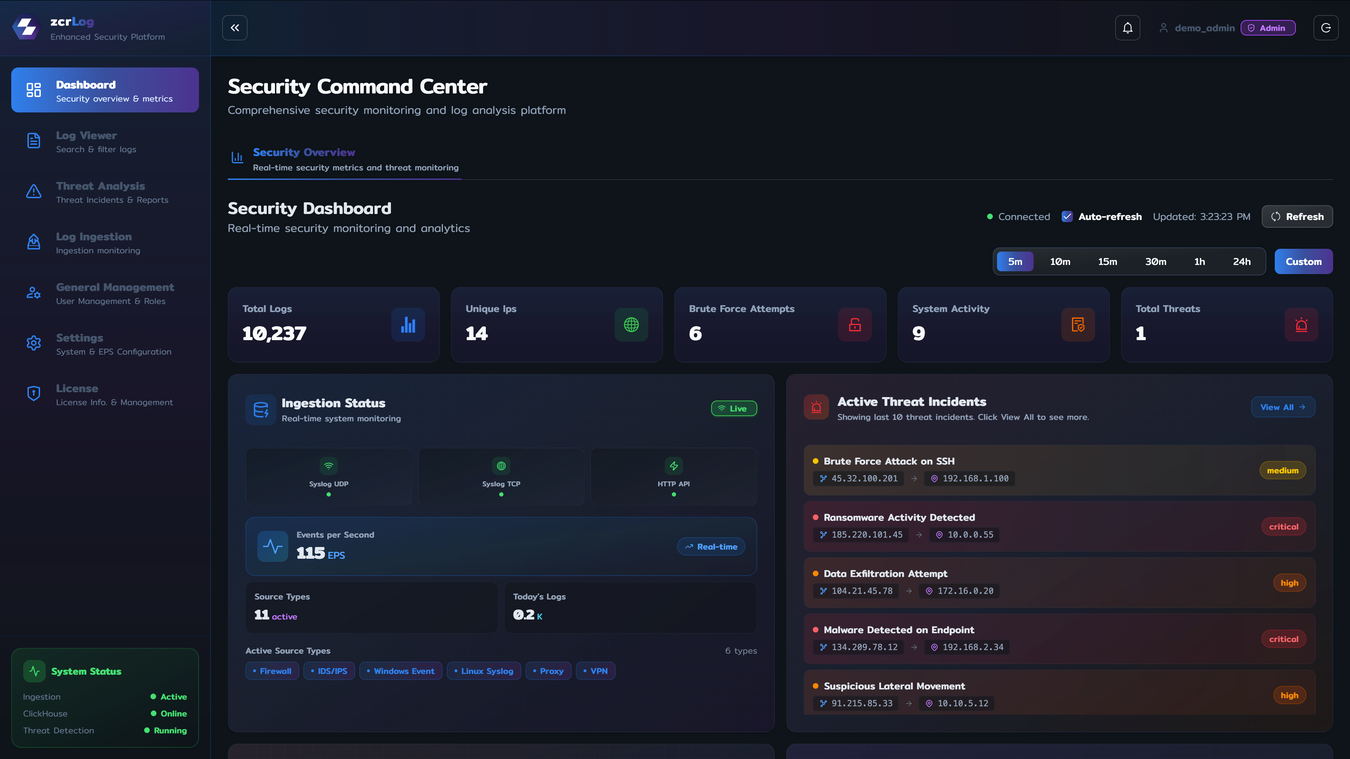Click the Total Threats alarm icon
1350x759 pixels.
click(x=1301, y=325)
